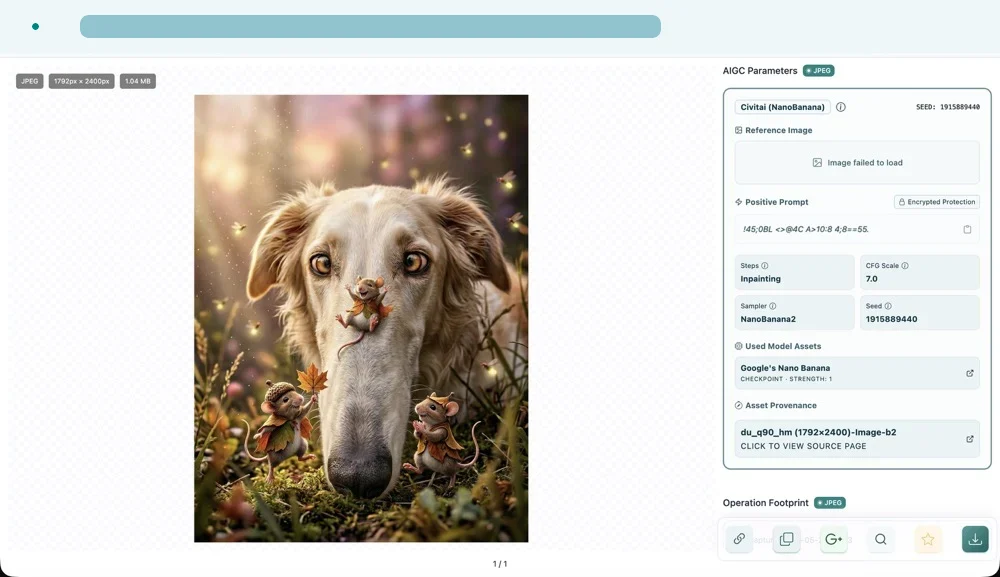Click the blurred address bar at top

click(370, 26)
